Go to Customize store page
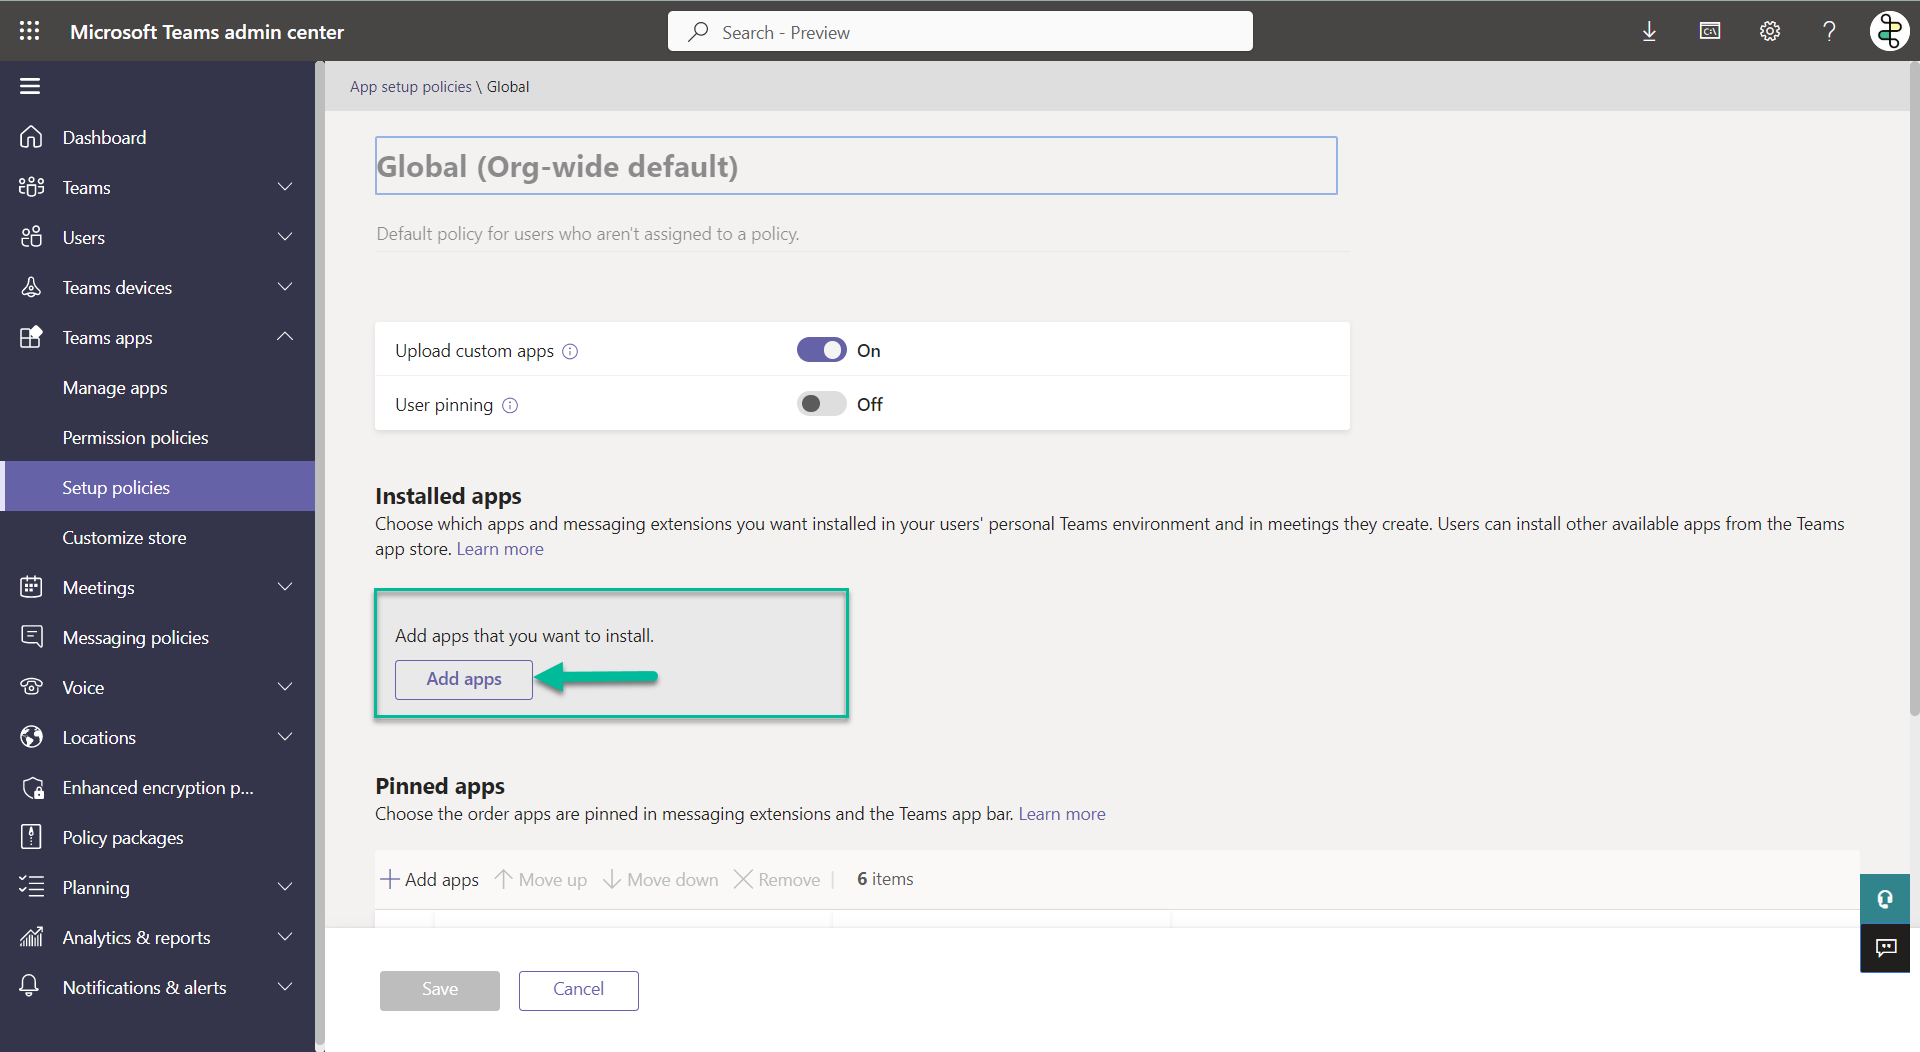This screenshot has height=1052, width=1920. [124, 538]
